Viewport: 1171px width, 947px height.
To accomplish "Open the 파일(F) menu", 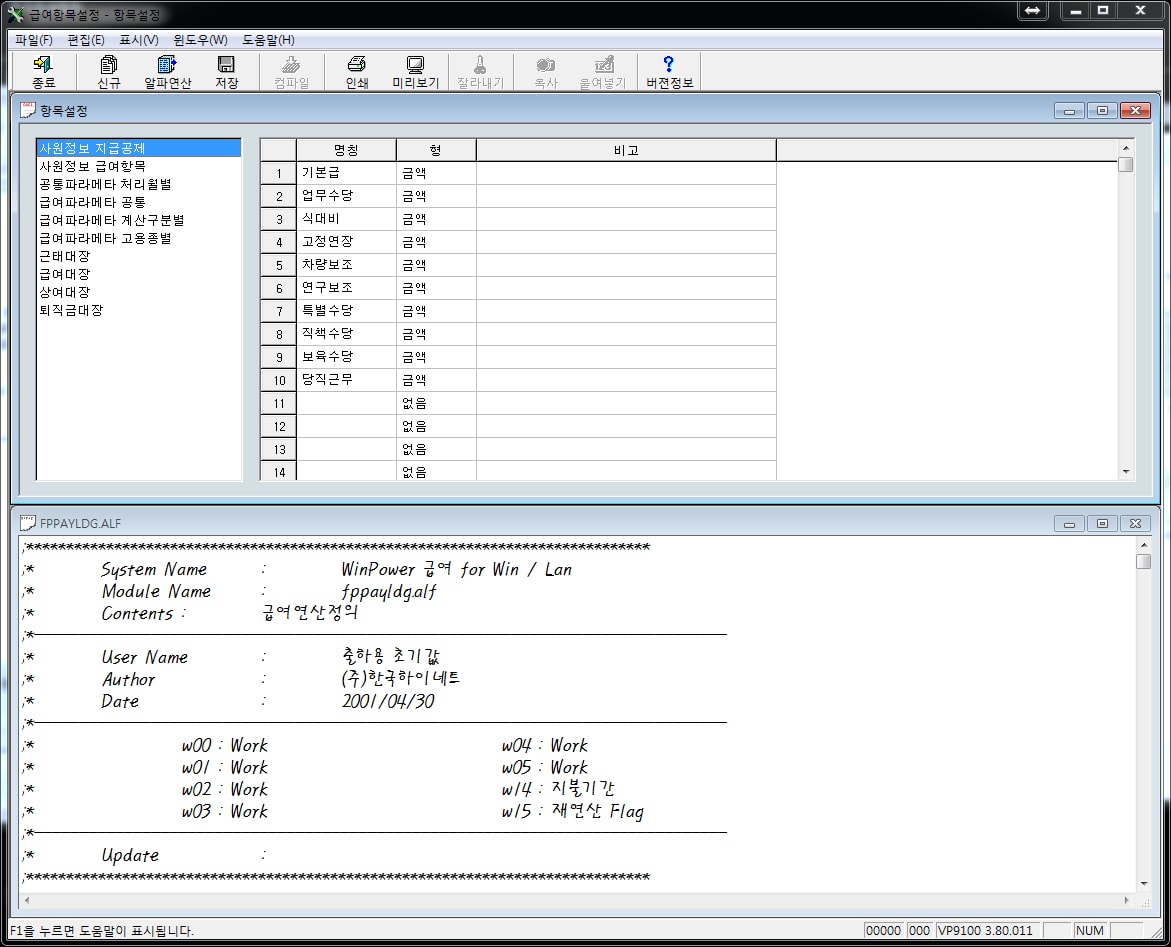I will pyautogui.click(x=34, y=40).
